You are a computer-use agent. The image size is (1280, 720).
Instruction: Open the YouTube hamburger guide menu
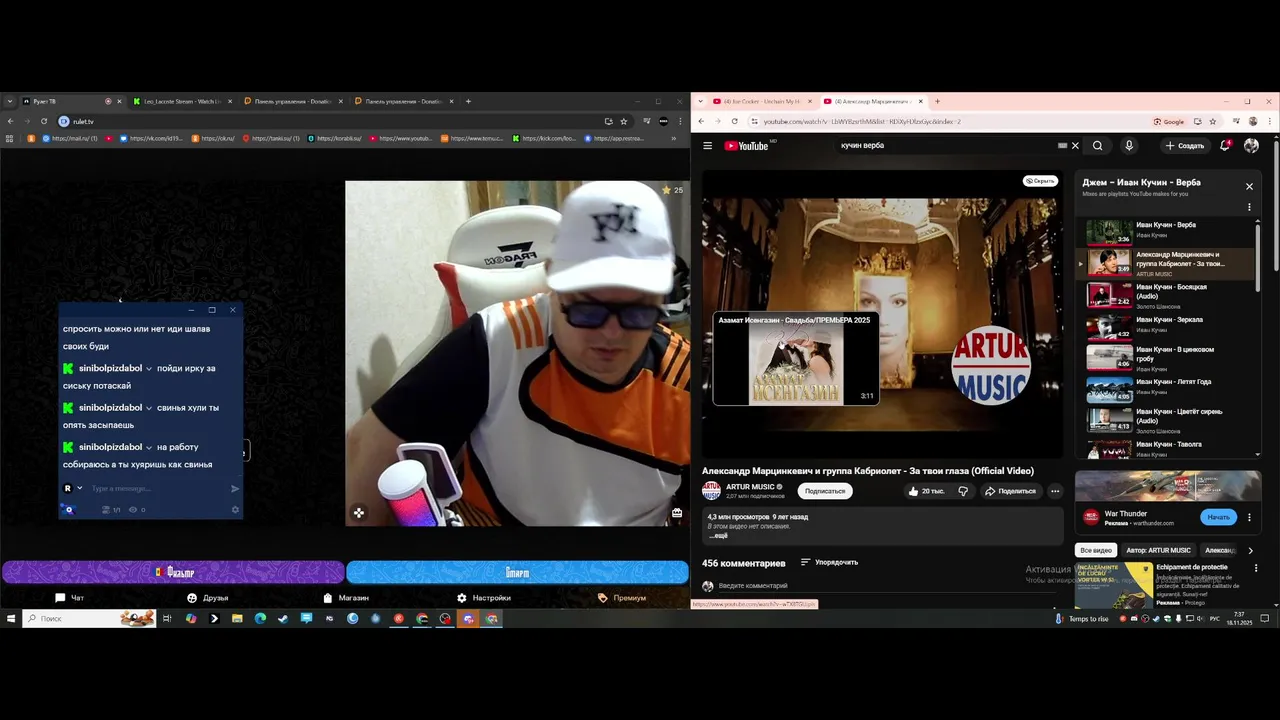point(707,146)
